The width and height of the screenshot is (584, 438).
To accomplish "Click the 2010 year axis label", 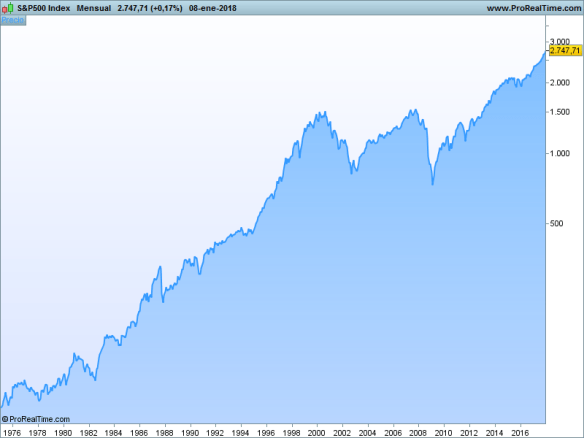I will [443, 433].
